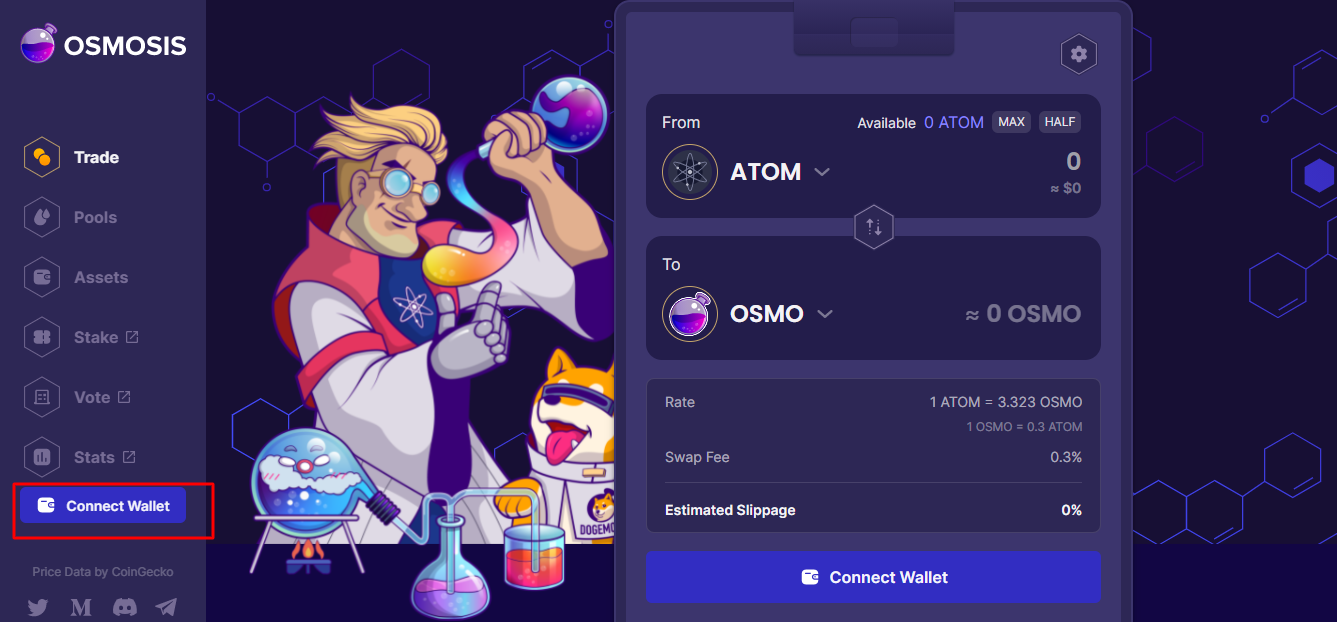Screen dimensions: 1337x622
Task: Click the ATOM token icon
Action: [690, 172]
